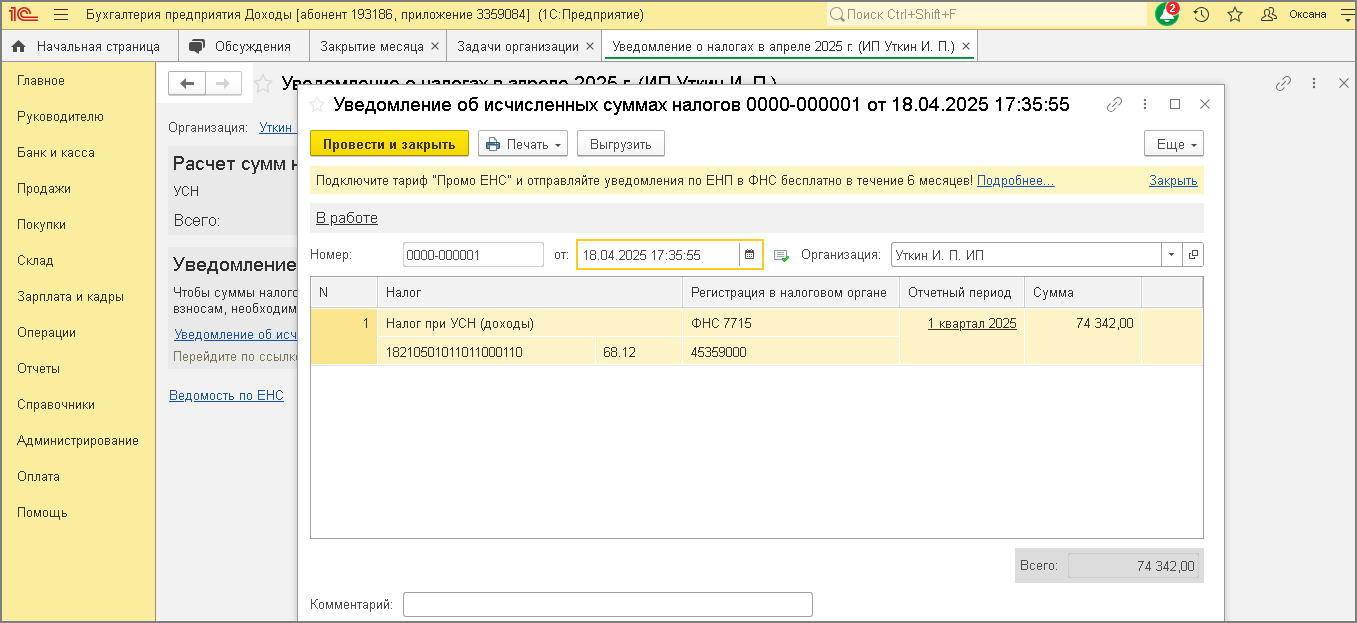Close the Уведомление о налогах tab
Screen dimensions: 1357x623
pos(966,47)
